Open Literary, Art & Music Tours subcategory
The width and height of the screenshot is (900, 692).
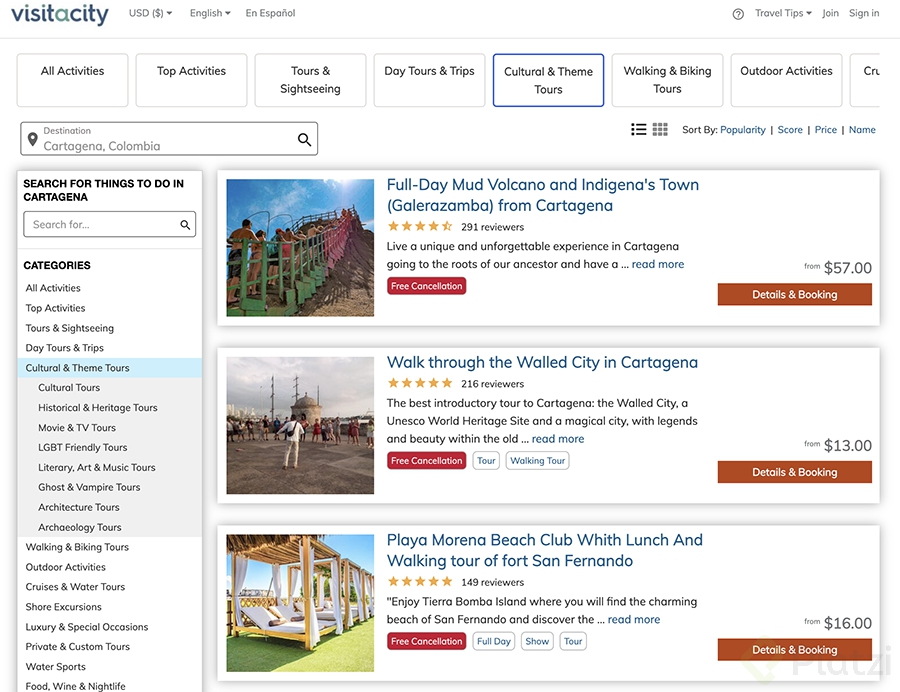[x=96, y=468]
